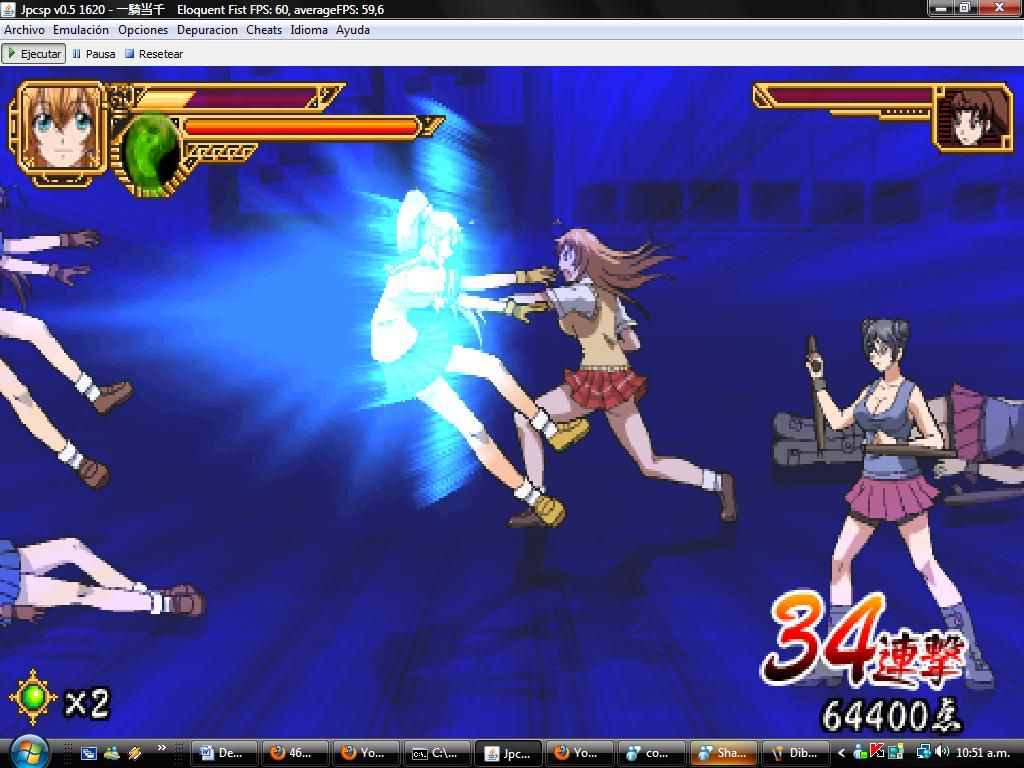Click the network connection tray icon
1024x768 pixels.
click(924, 752)
